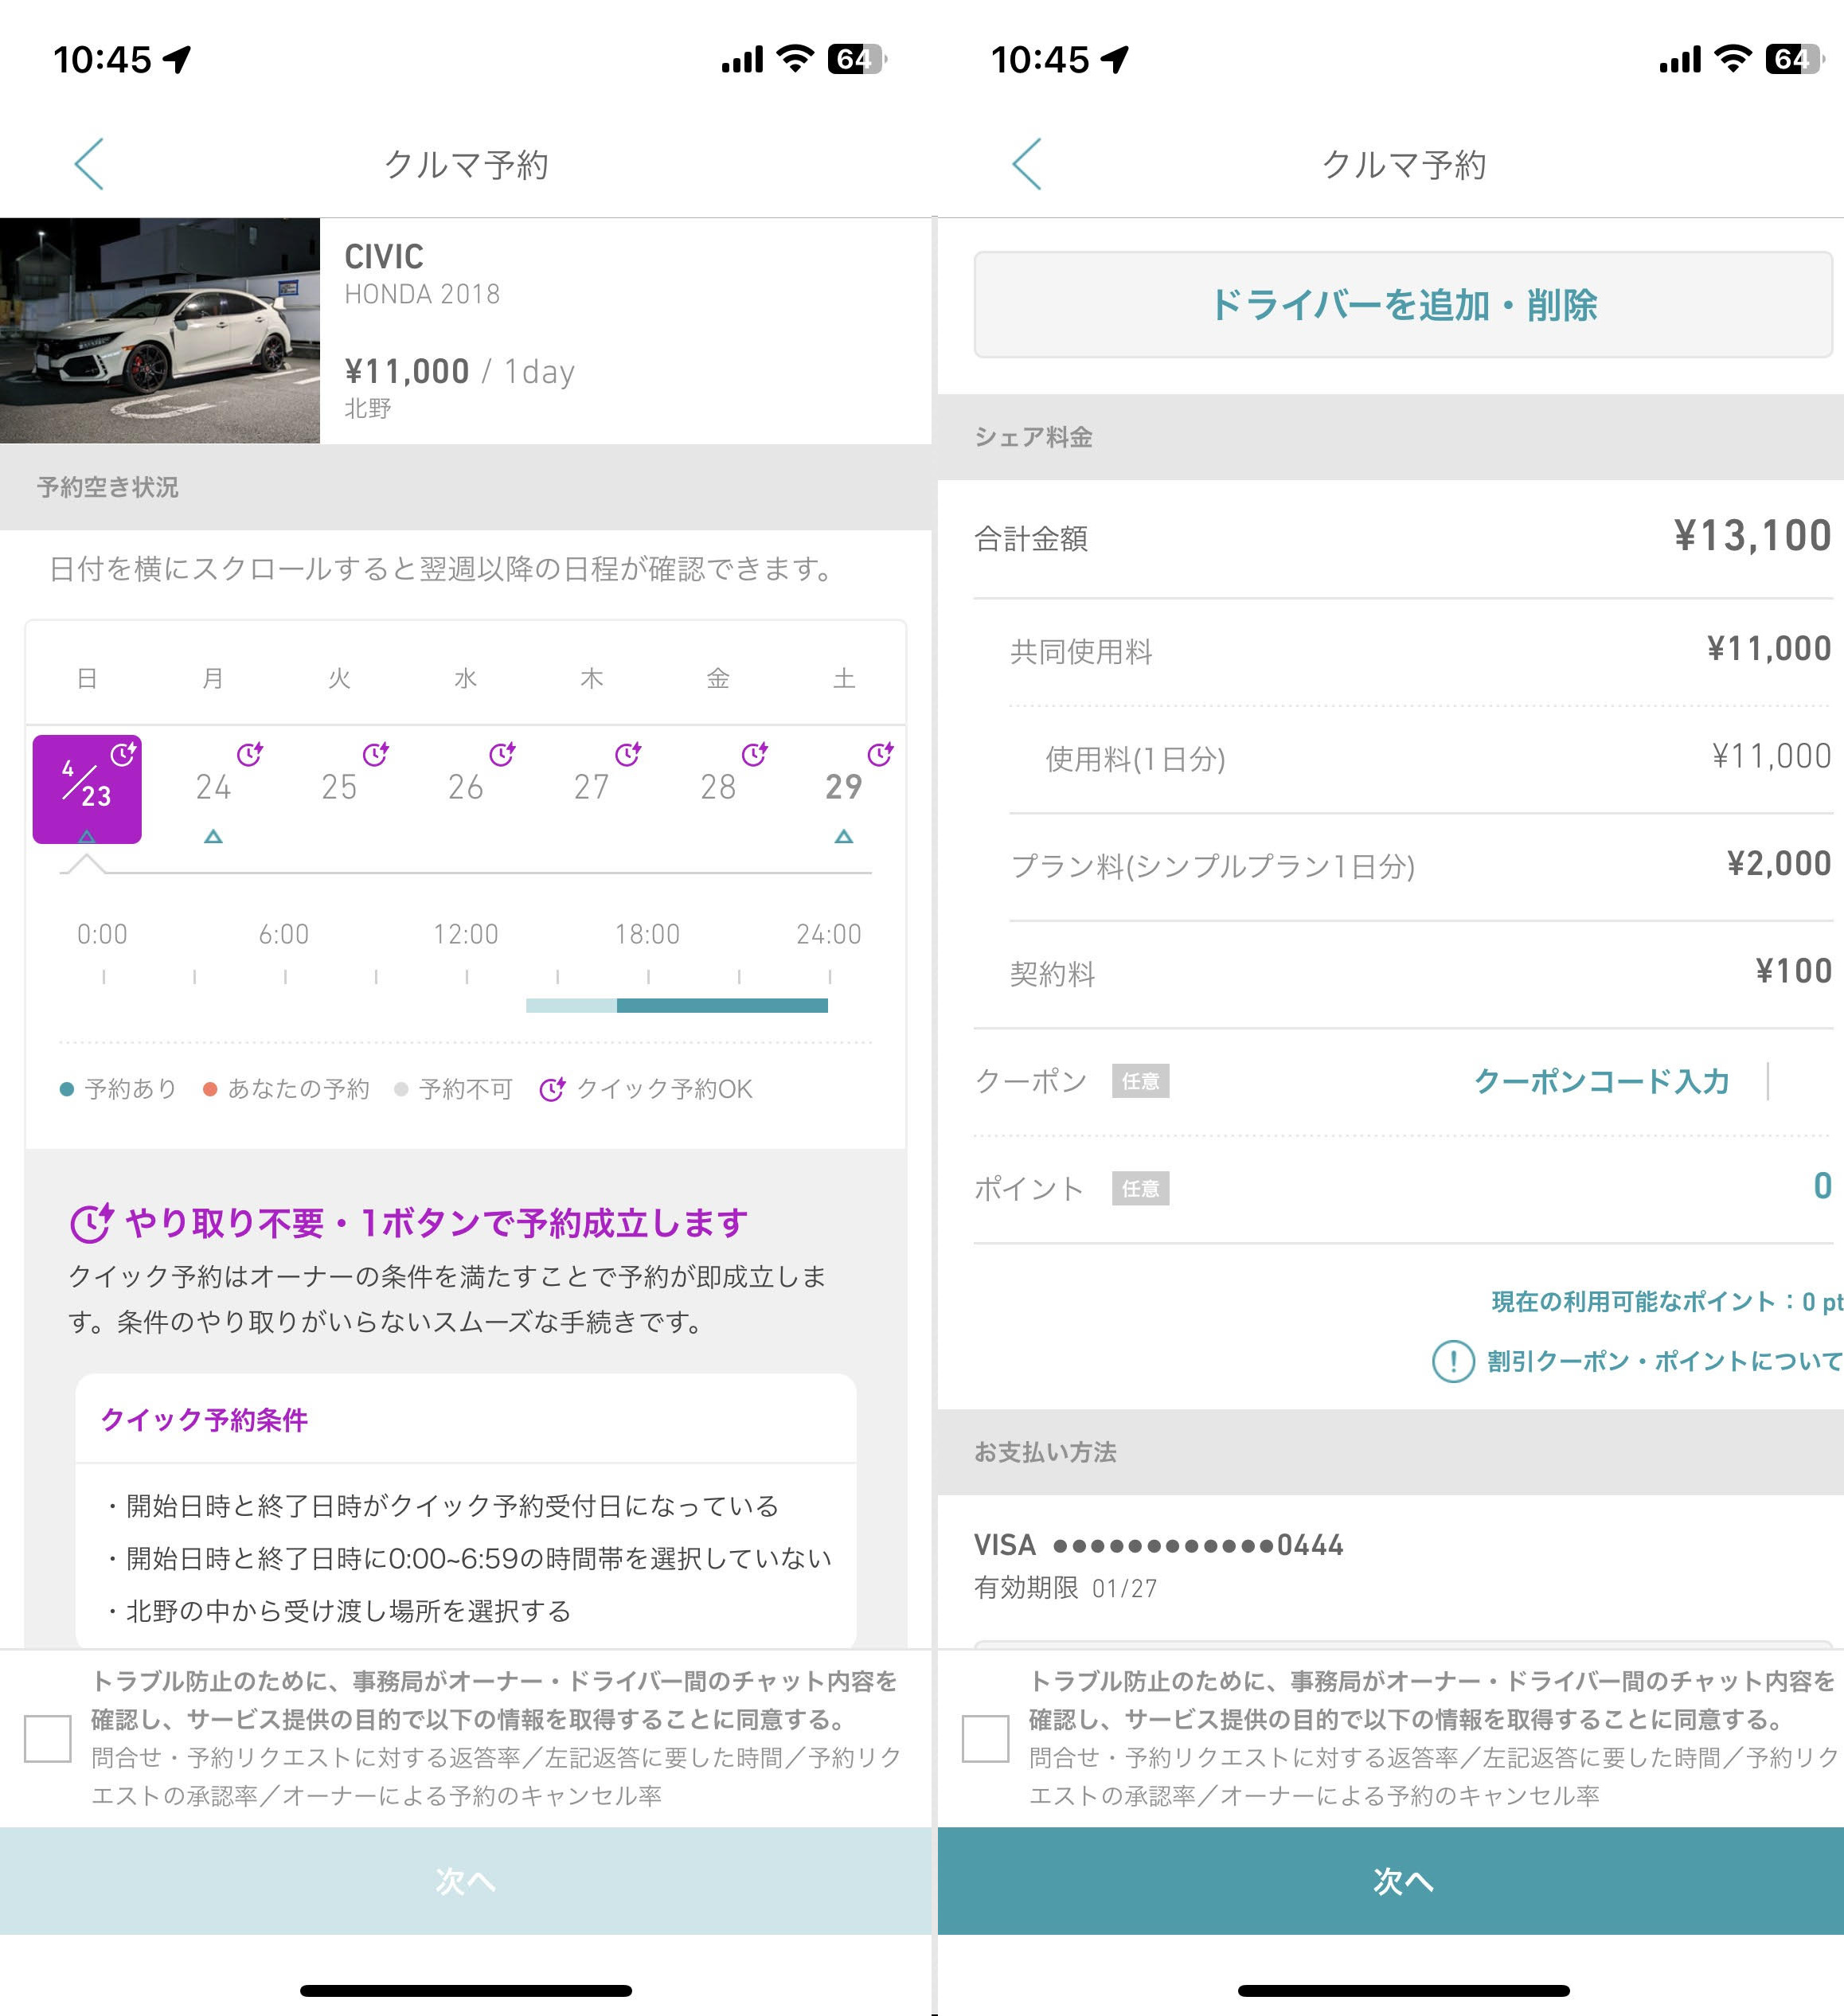Select date 25 in the calendar
This screenshot has width=1844, height=2016.
coord(339,787)
